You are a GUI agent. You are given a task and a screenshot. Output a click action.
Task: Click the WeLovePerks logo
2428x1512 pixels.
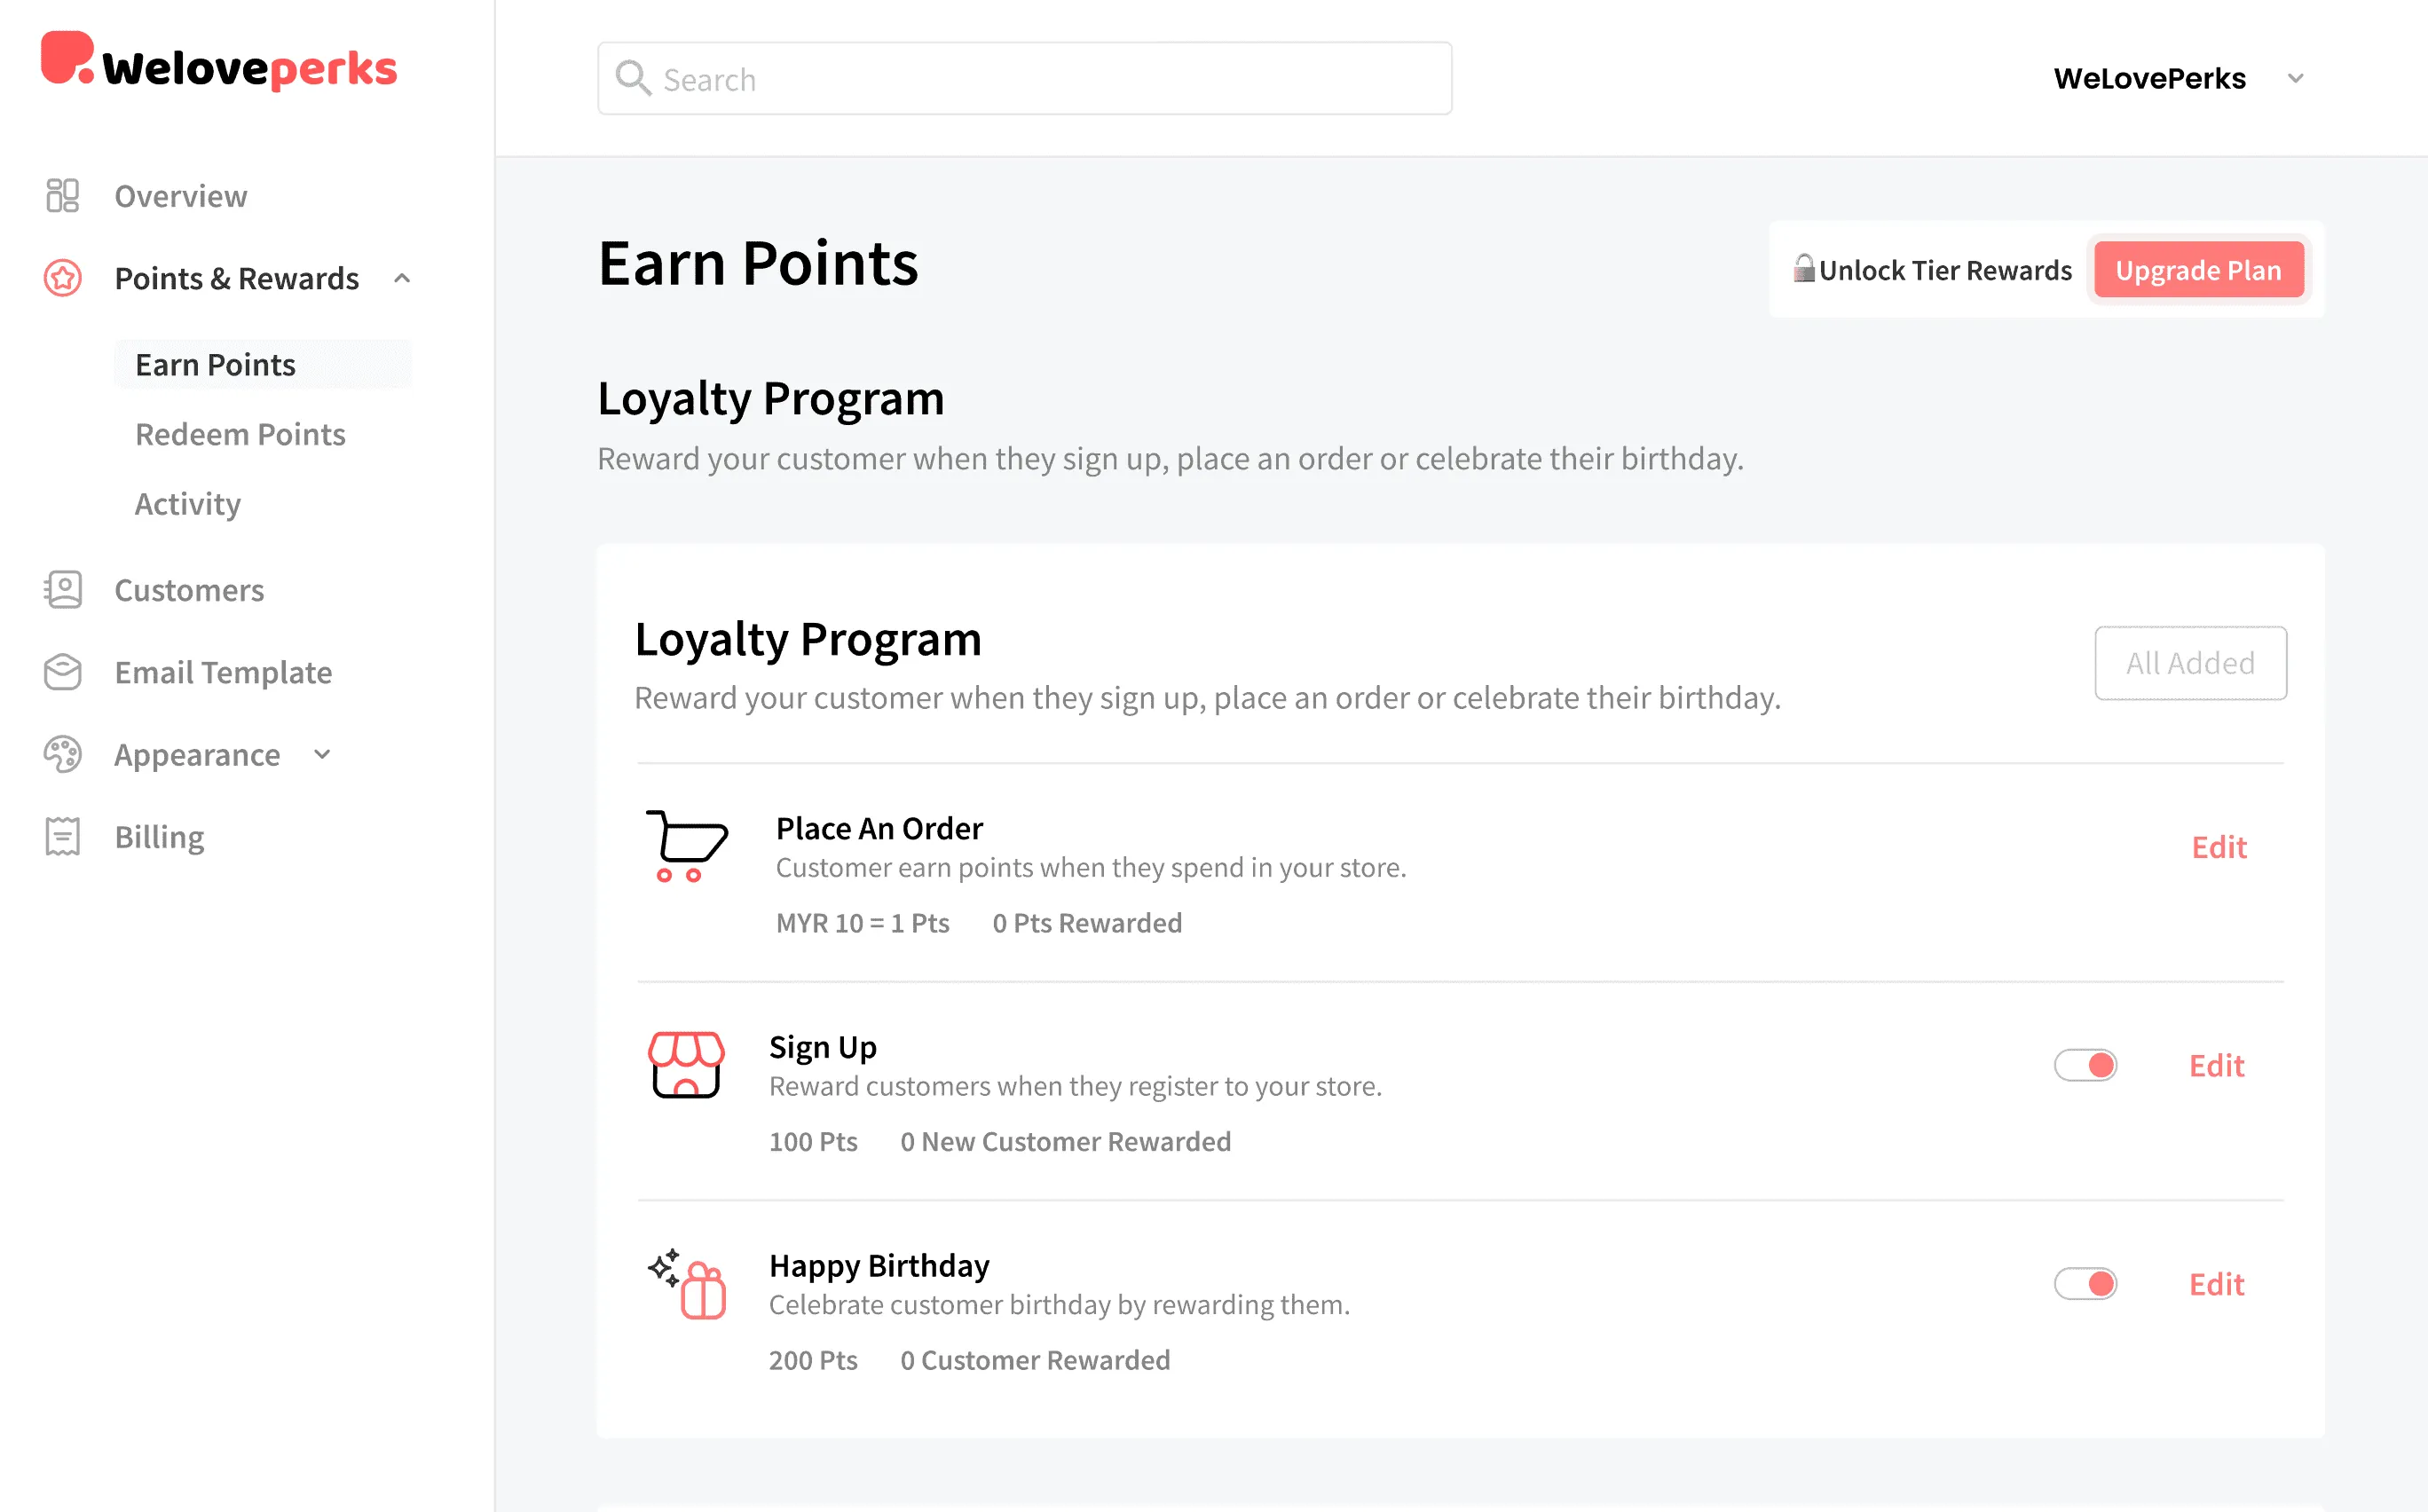[x=219, y=63]
